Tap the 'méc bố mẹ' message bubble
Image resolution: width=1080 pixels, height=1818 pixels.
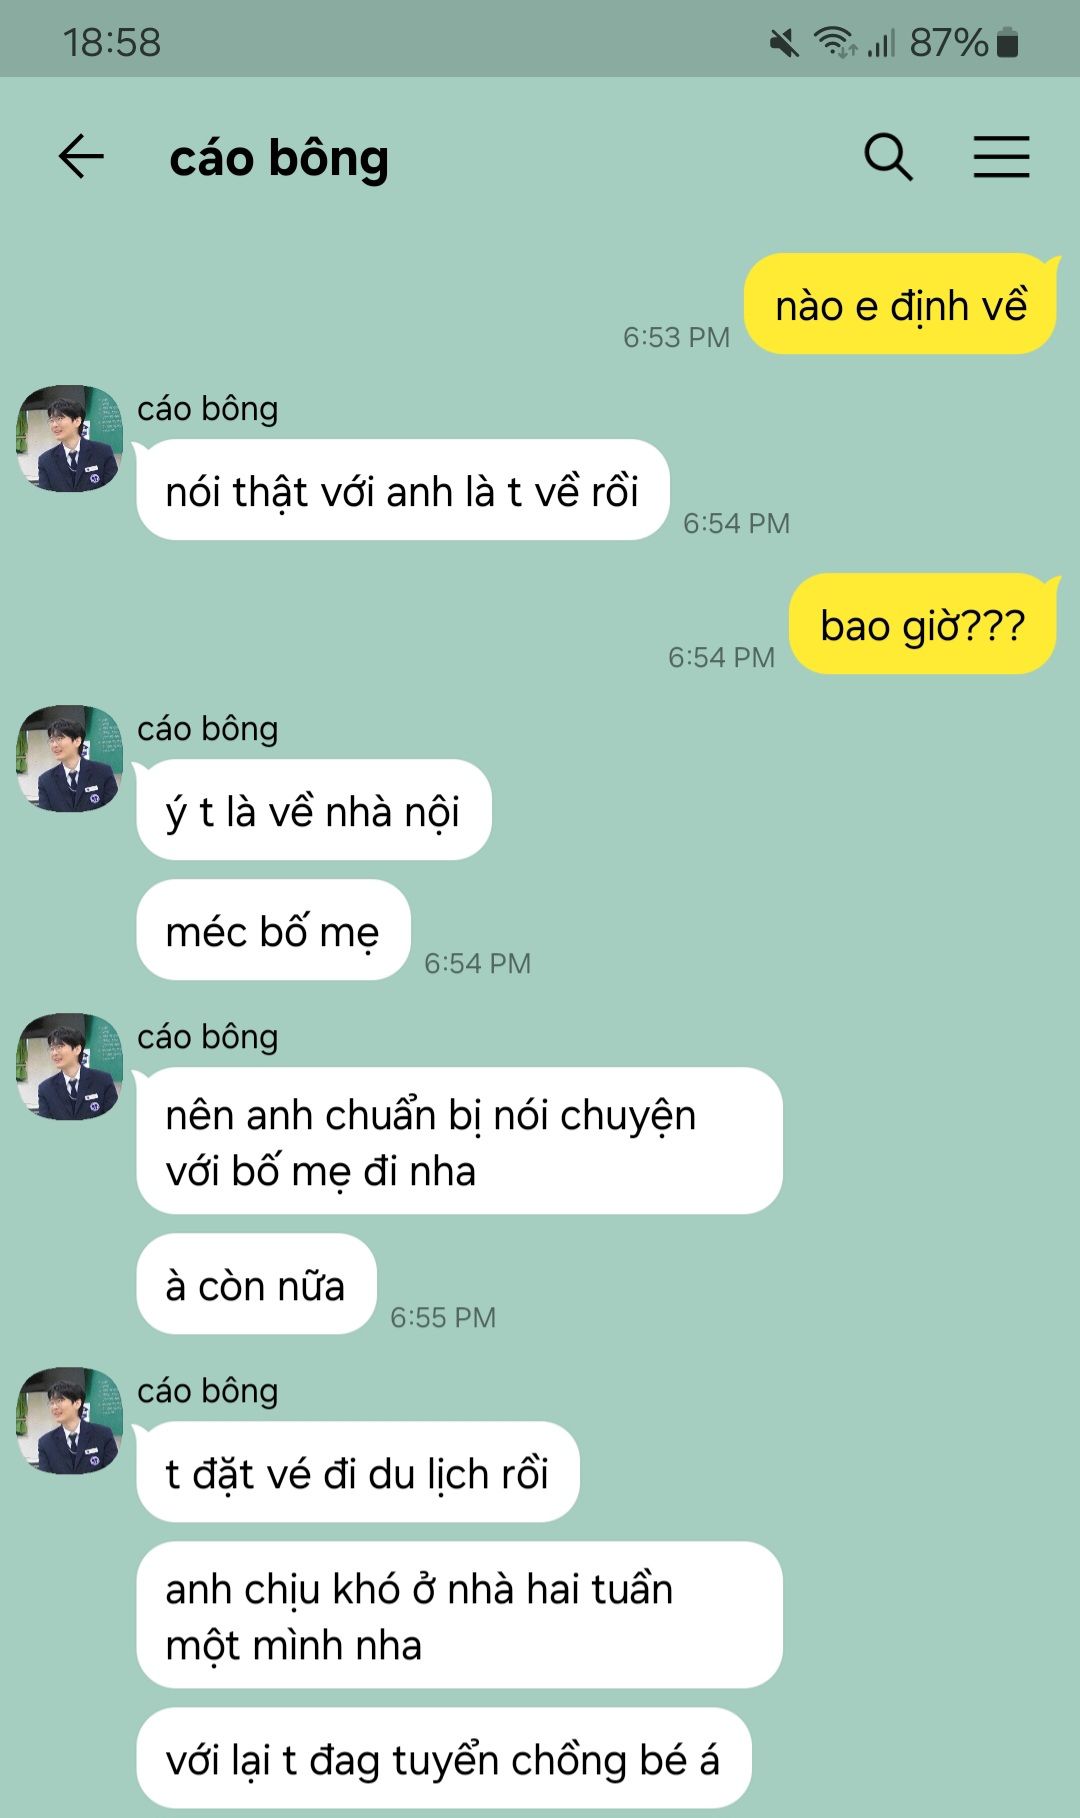coord(273,930)
